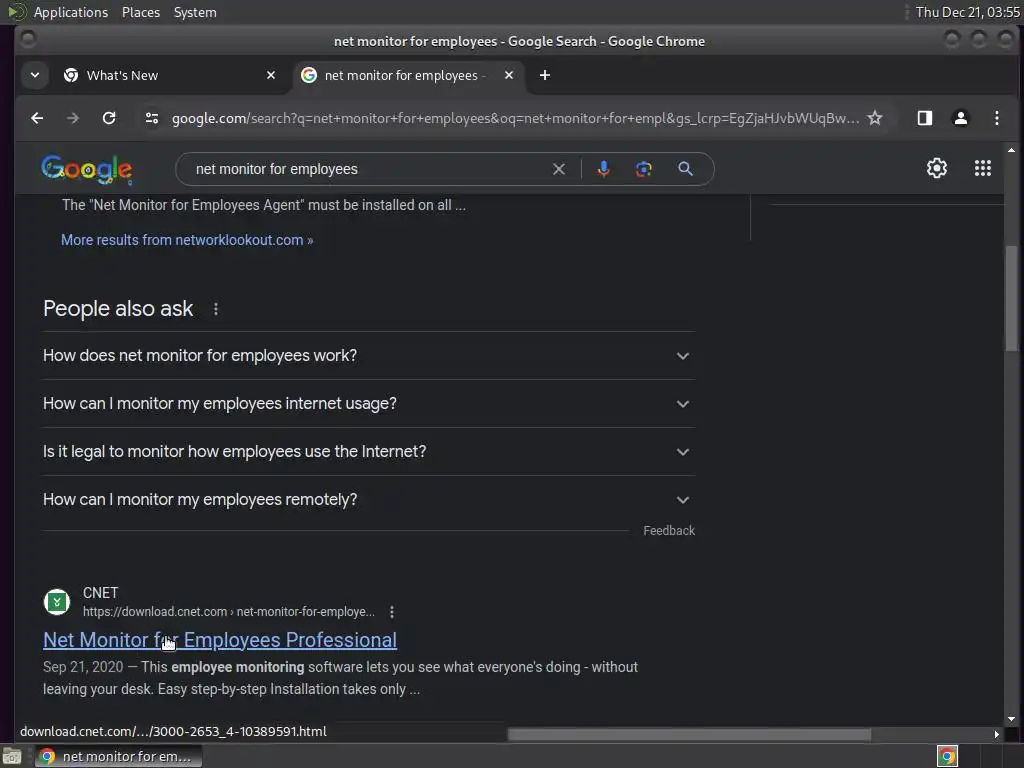Close the net monitor search tab
Viewport: 1024px width, 768px height.
(x=509, y=75)
